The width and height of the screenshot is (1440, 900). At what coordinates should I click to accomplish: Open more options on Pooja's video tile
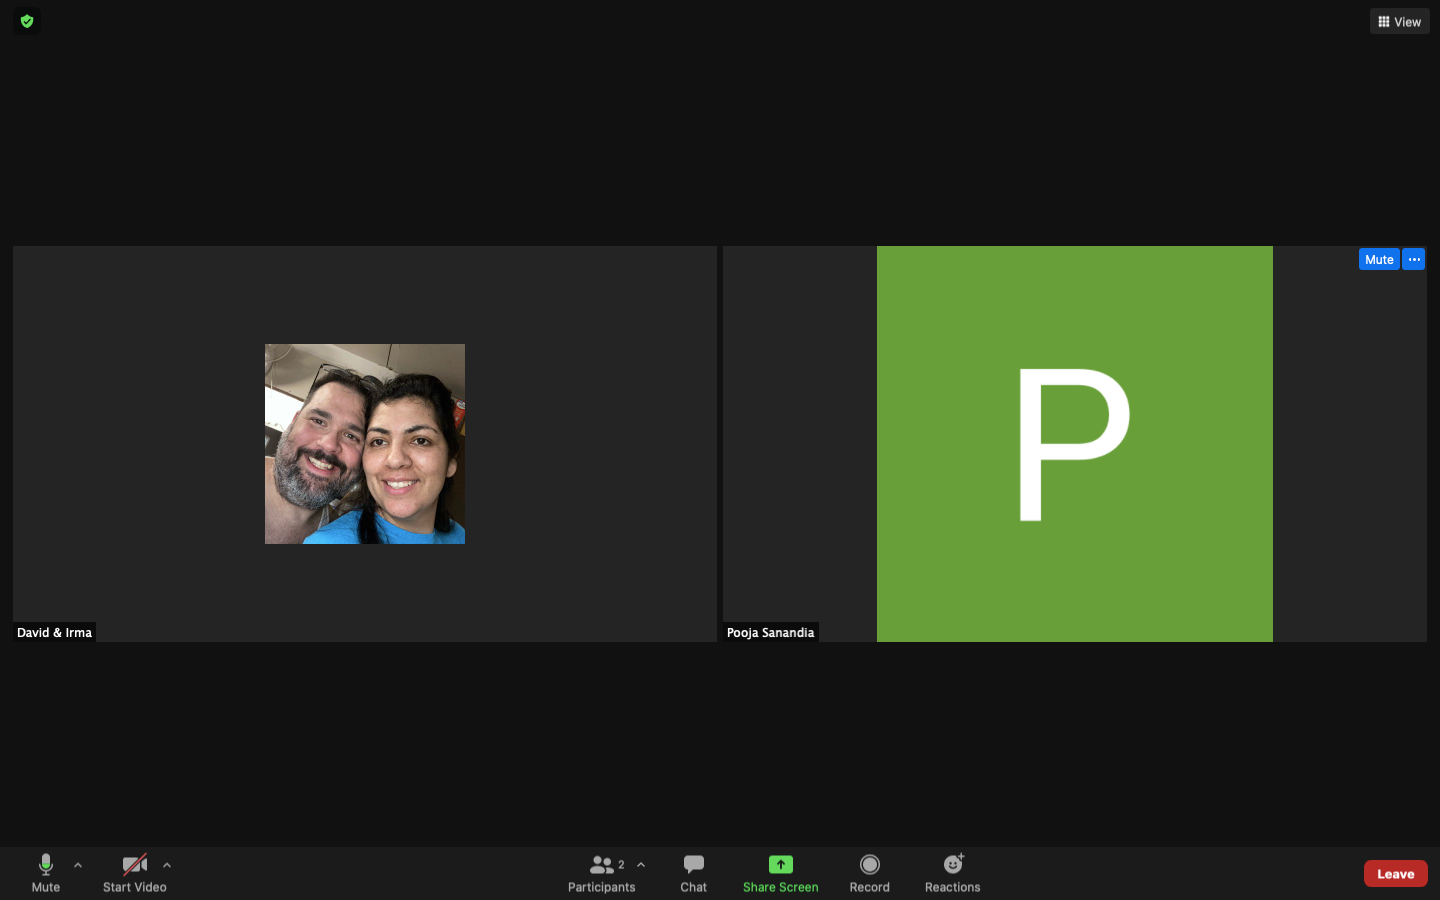click(x=1413, y=259)
